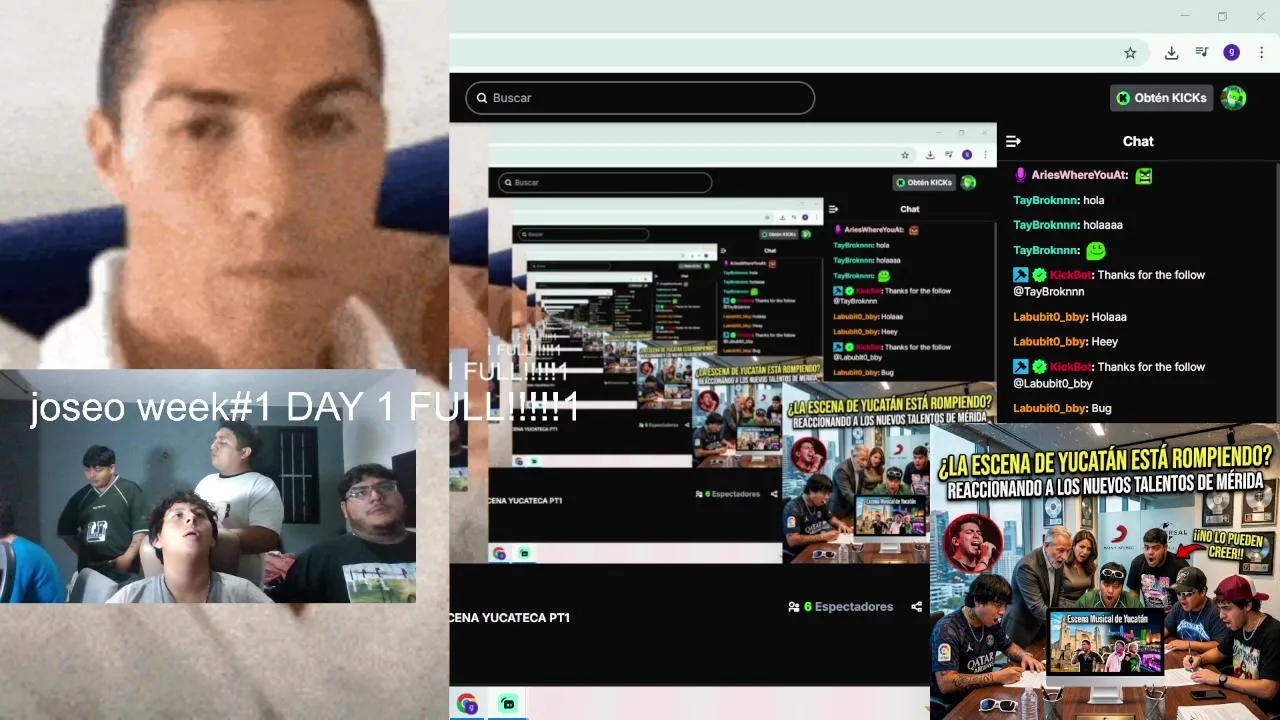Click the 'Heey' chat message text
The width and height of the screenshot is (1280, 720).
tap(1105, 342)
